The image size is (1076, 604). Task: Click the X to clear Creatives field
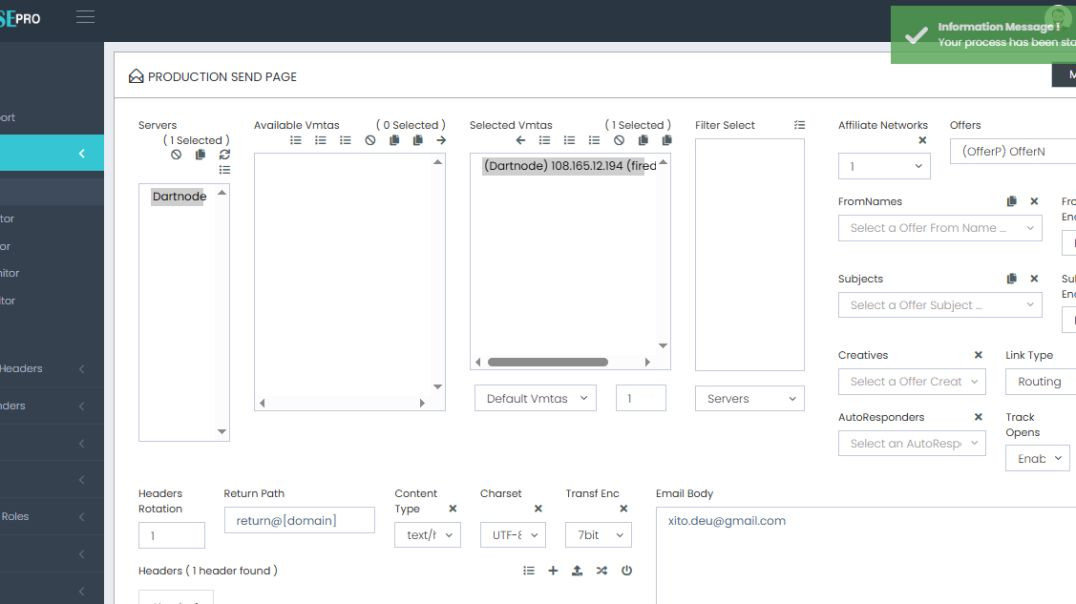(977, 354)
